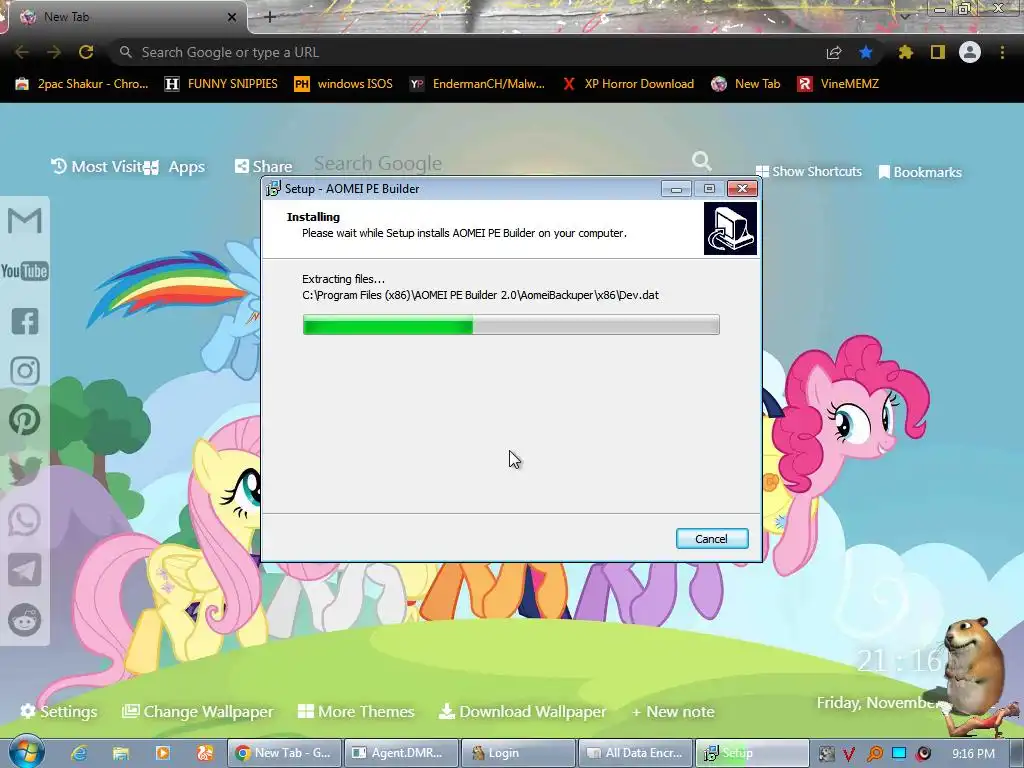Image resolution: width=1024 pixels, height=768 pixels.
Task: Open the EndermanCH/Malw... bookmark
Action: pyautogui.click(x=477, y=84)
